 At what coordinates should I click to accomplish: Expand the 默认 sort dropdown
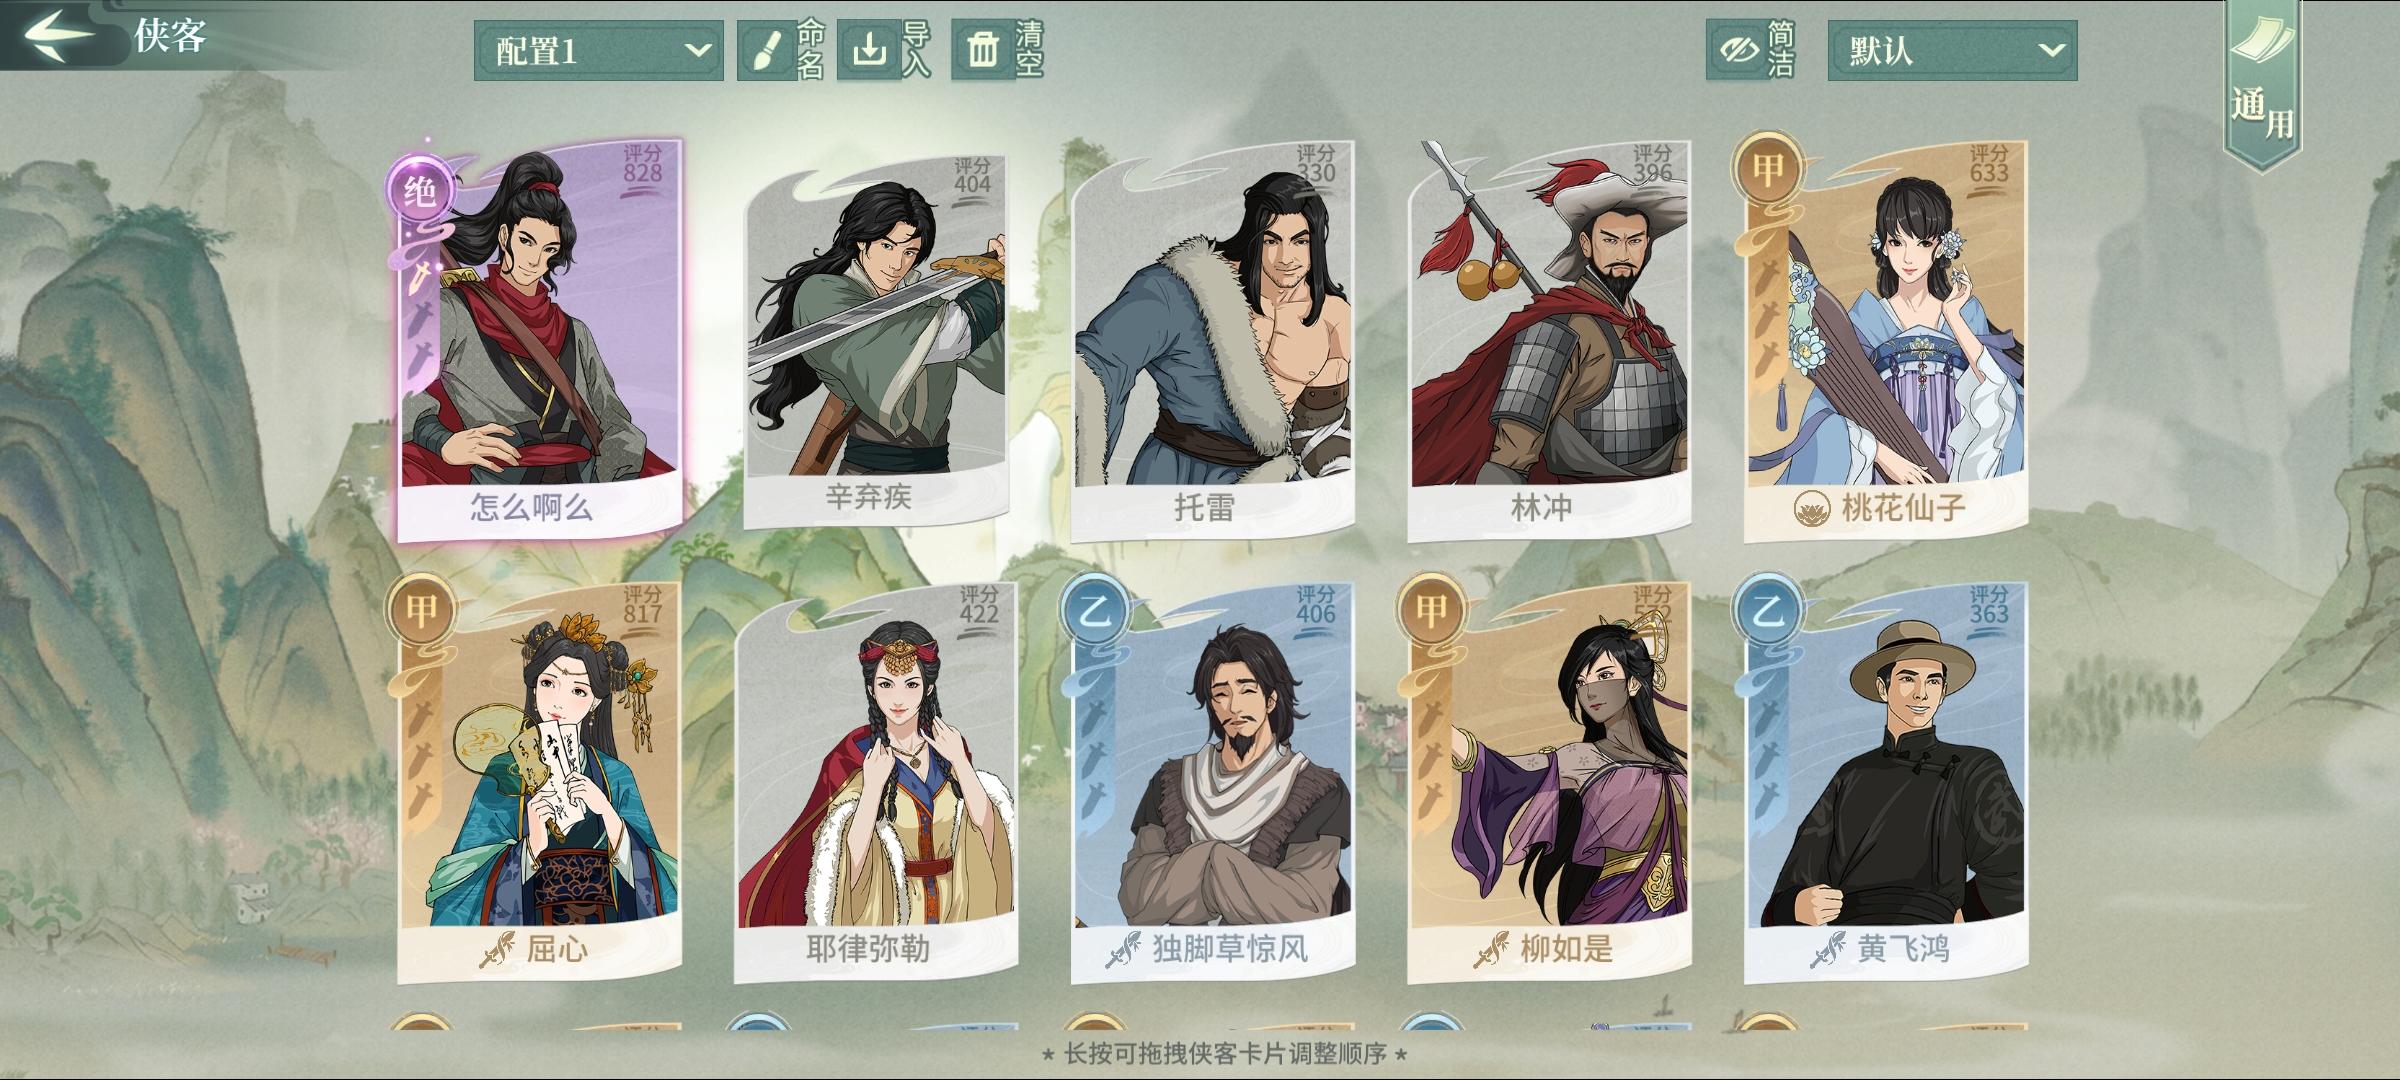pyautogui.click(x=1952, y=50)
